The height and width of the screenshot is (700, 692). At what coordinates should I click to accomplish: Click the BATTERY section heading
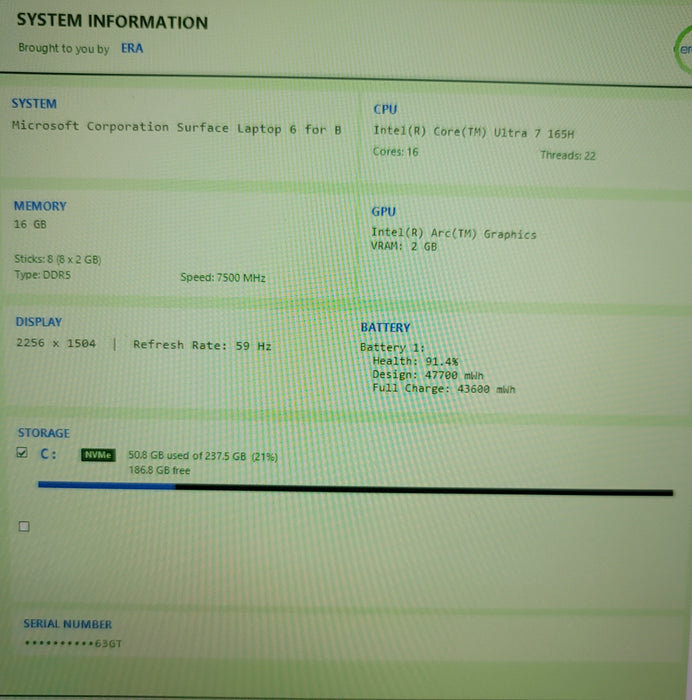click(x=386, y=328)
